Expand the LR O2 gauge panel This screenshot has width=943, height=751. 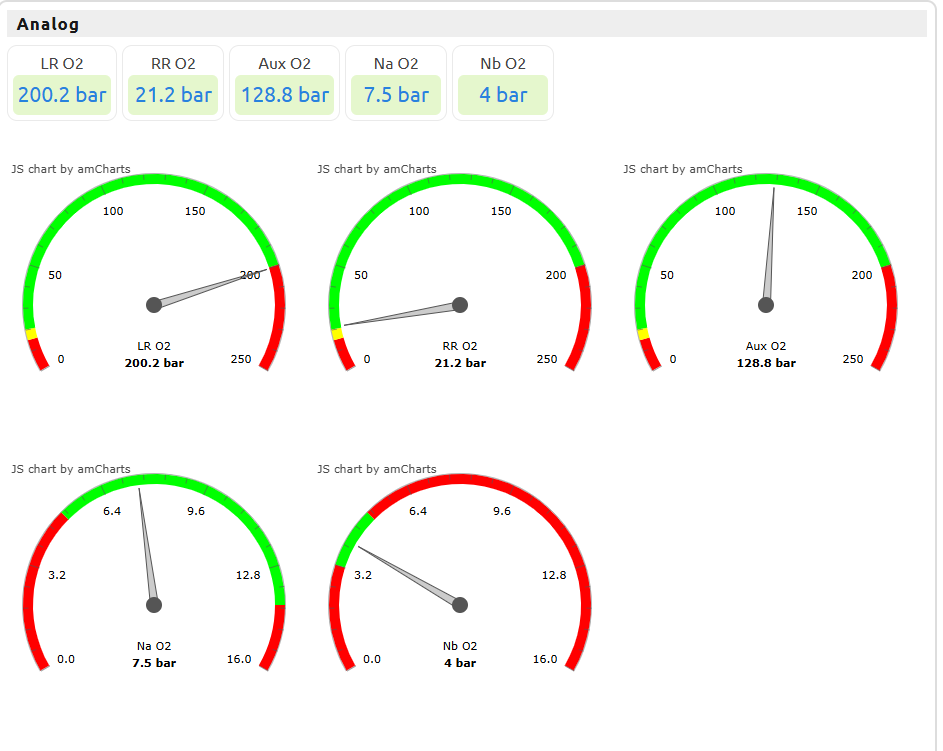click(153, 270)
